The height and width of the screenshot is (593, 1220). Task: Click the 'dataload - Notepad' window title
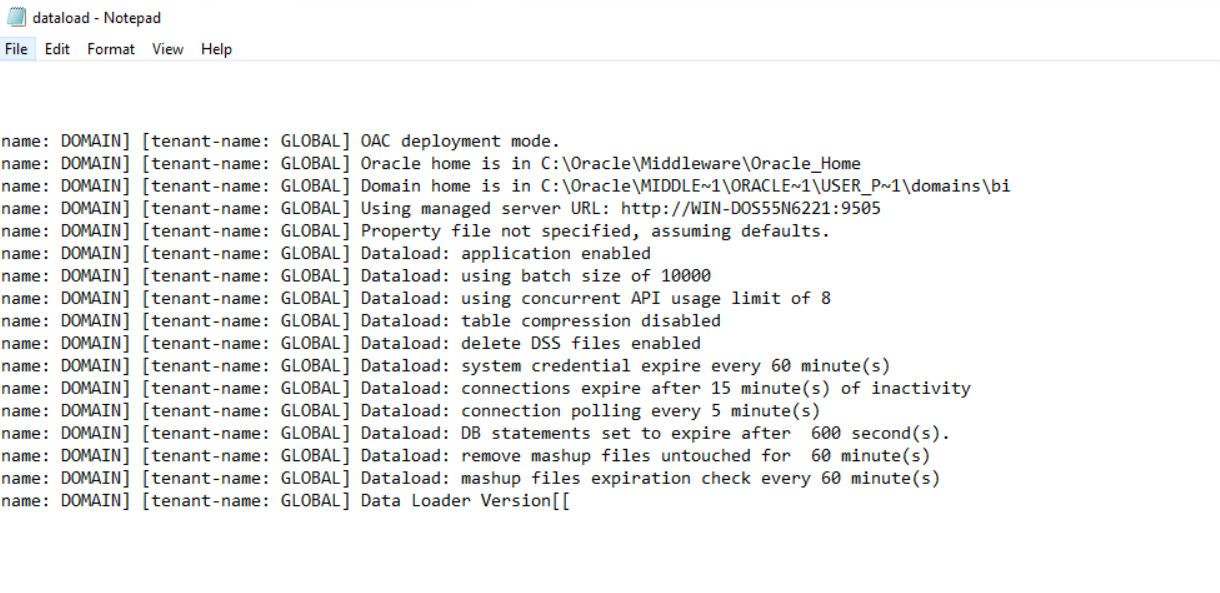[x=97, y=18]
